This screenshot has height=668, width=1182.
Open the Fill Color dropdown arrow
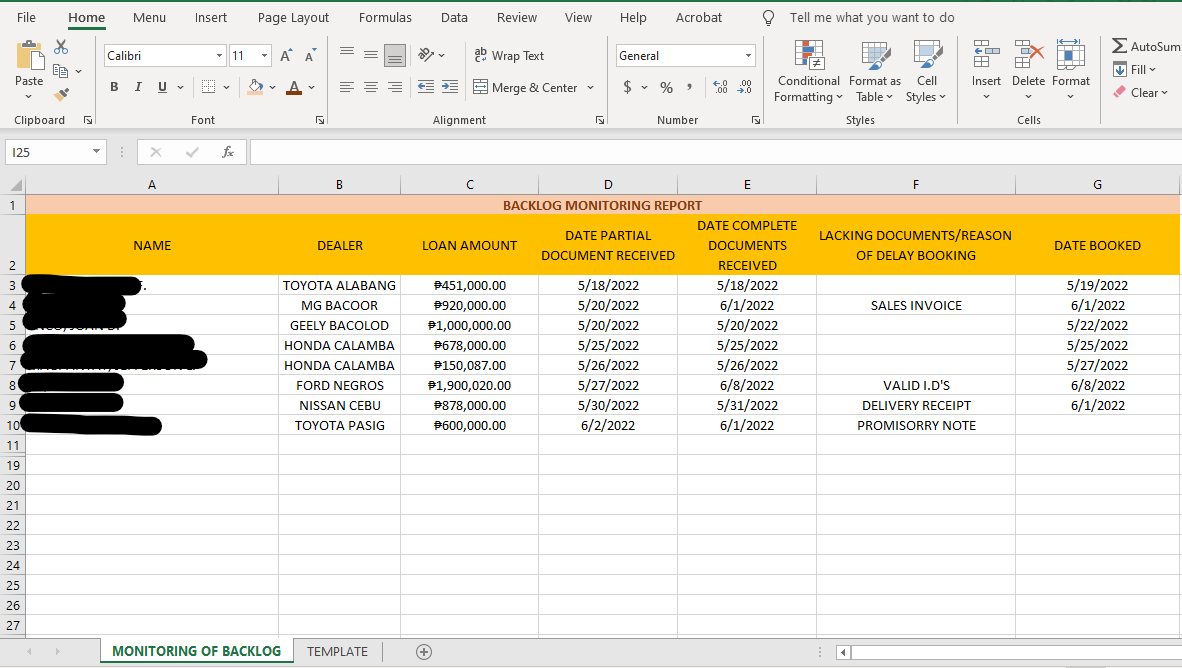[272, 87]
